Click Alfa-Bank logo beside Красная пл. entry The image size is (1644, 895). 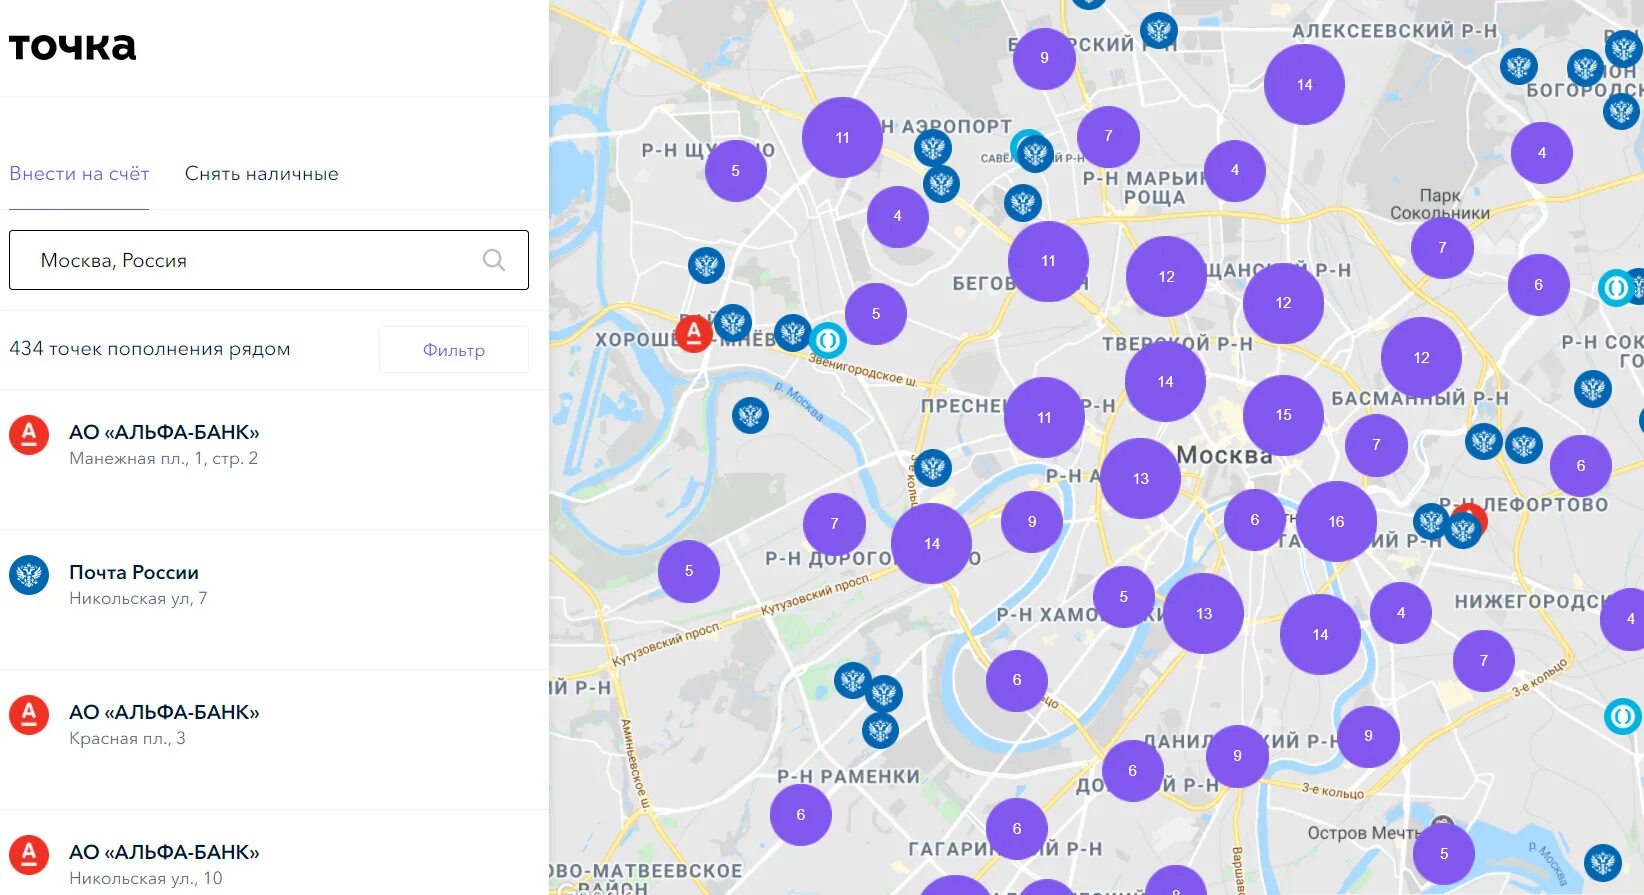tap(29, 715)
